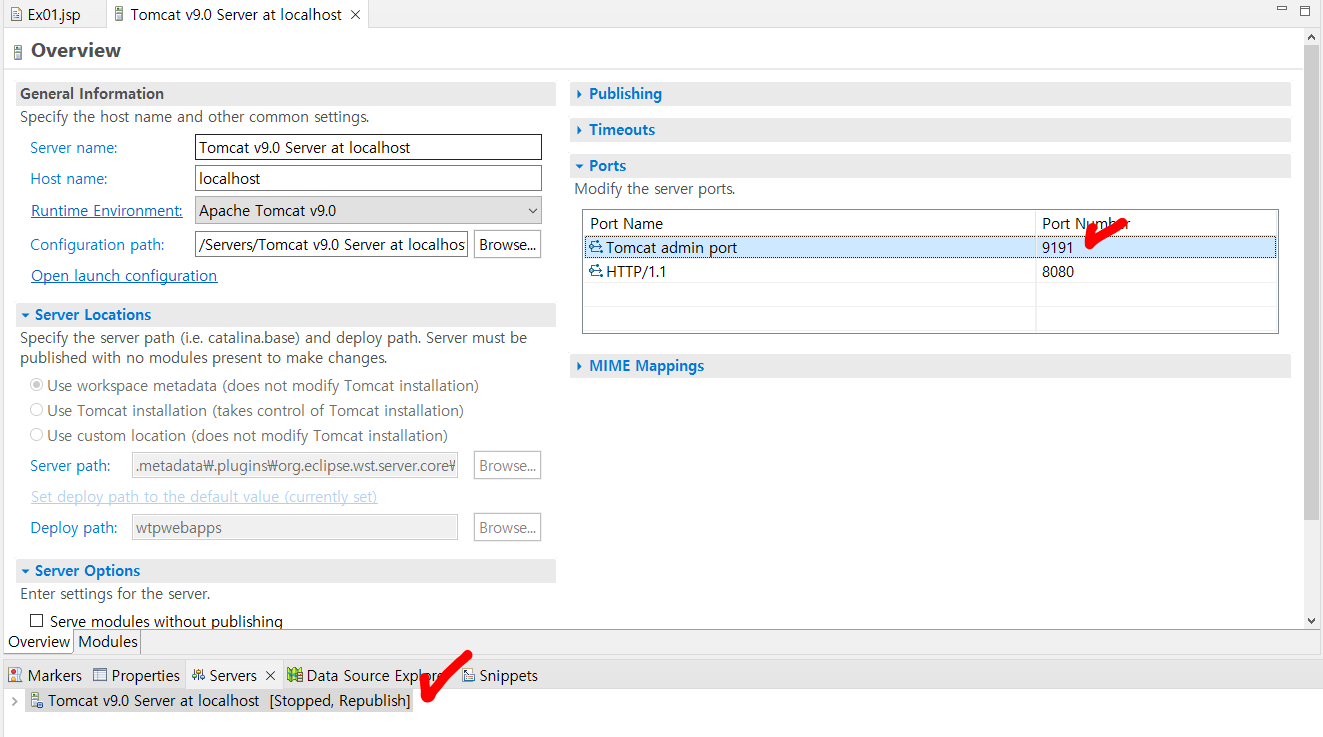This screenshot has height=737, width=1323.
Task: Click the Configuration path field
Action: point(332,244)
